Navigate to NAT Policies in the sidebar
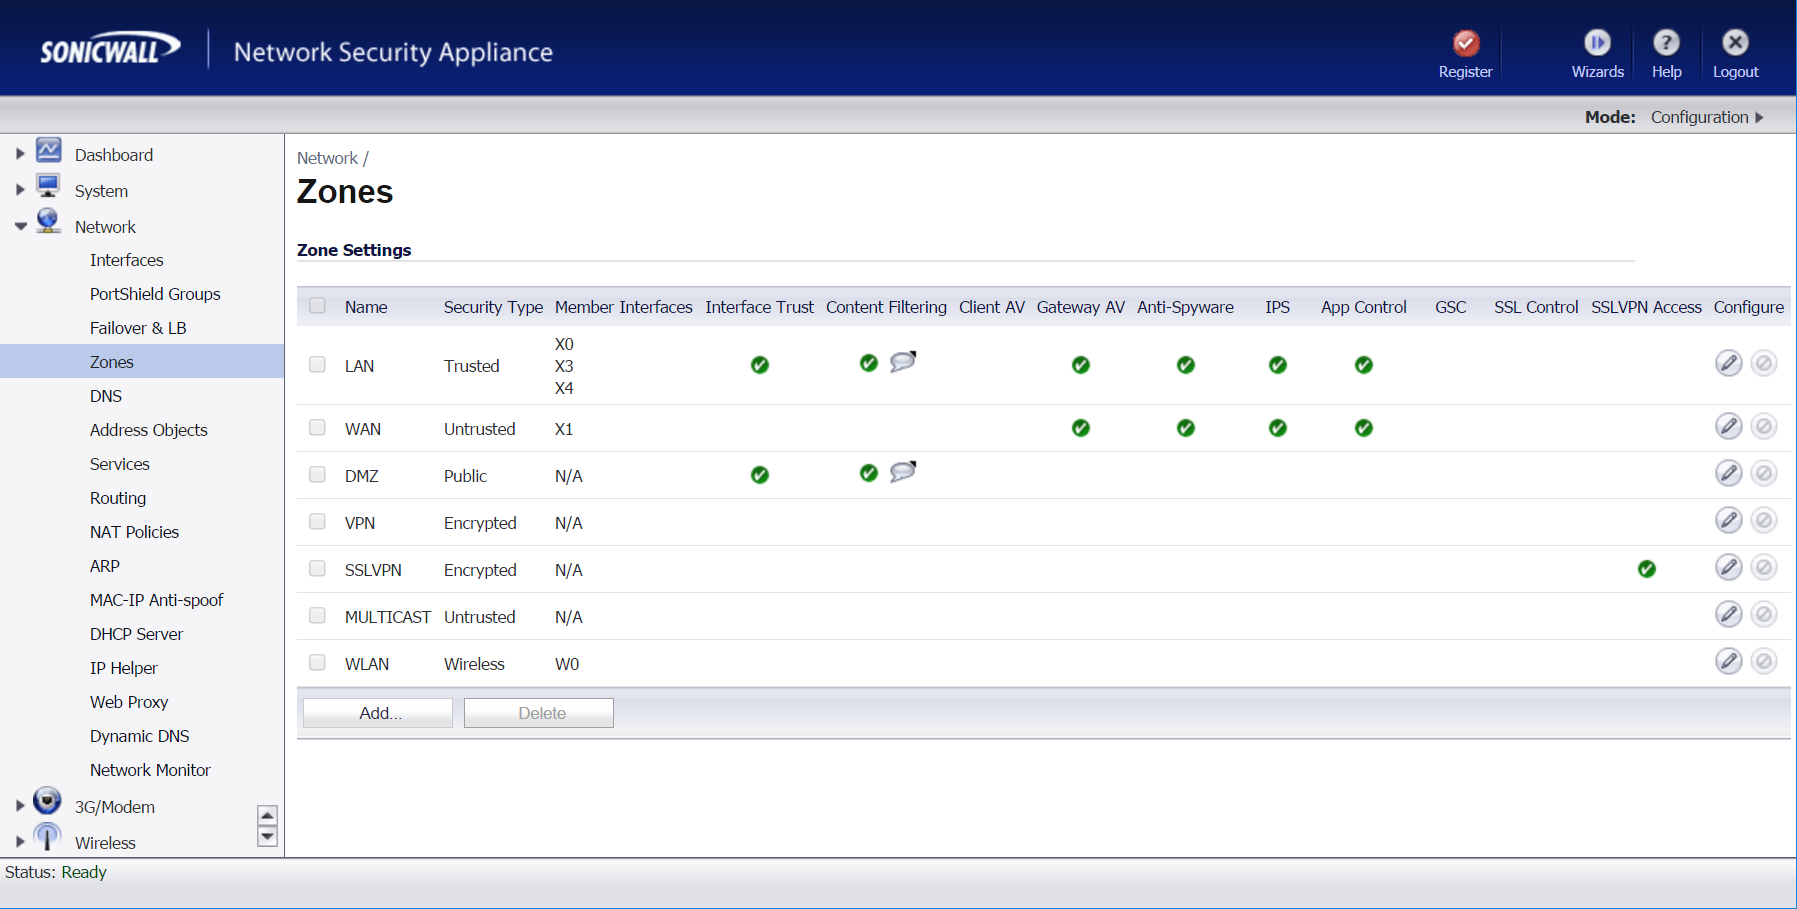Screen dimensions: 1797x909 (134, 531)
